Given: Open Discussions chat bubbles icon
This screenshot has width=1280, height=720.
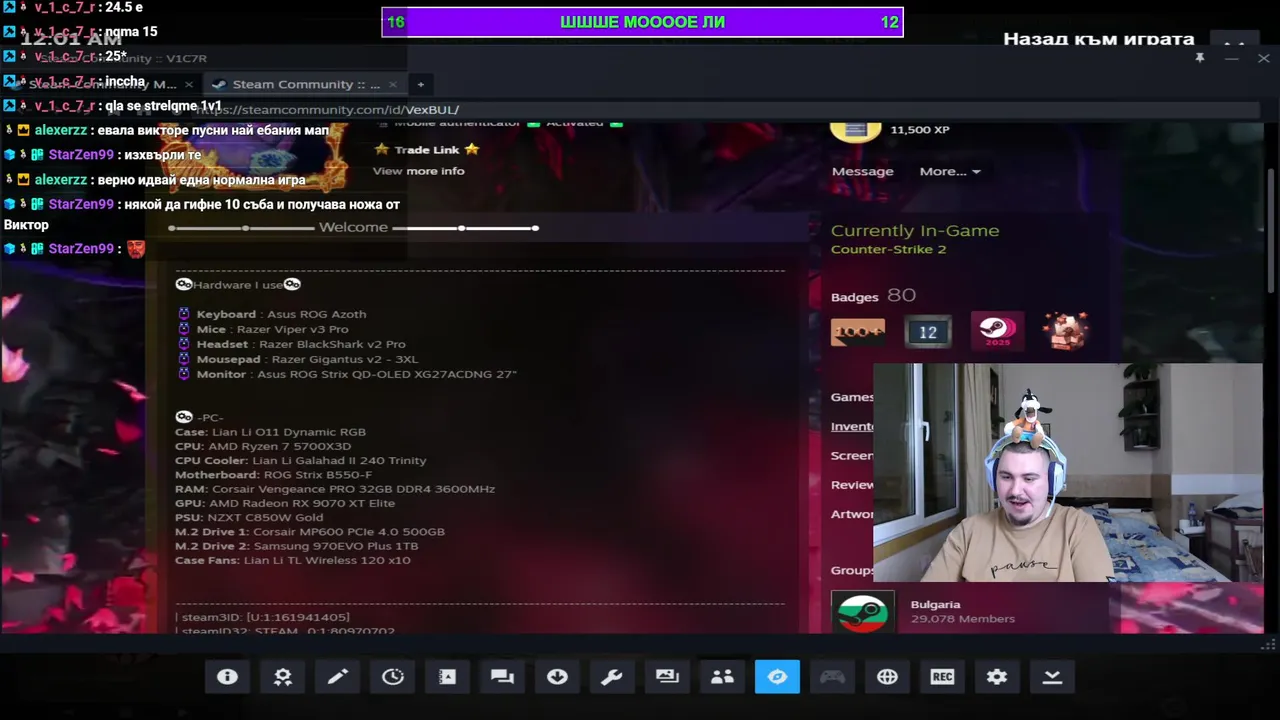Looking at the screenshot, I should (x=502, y=677).
